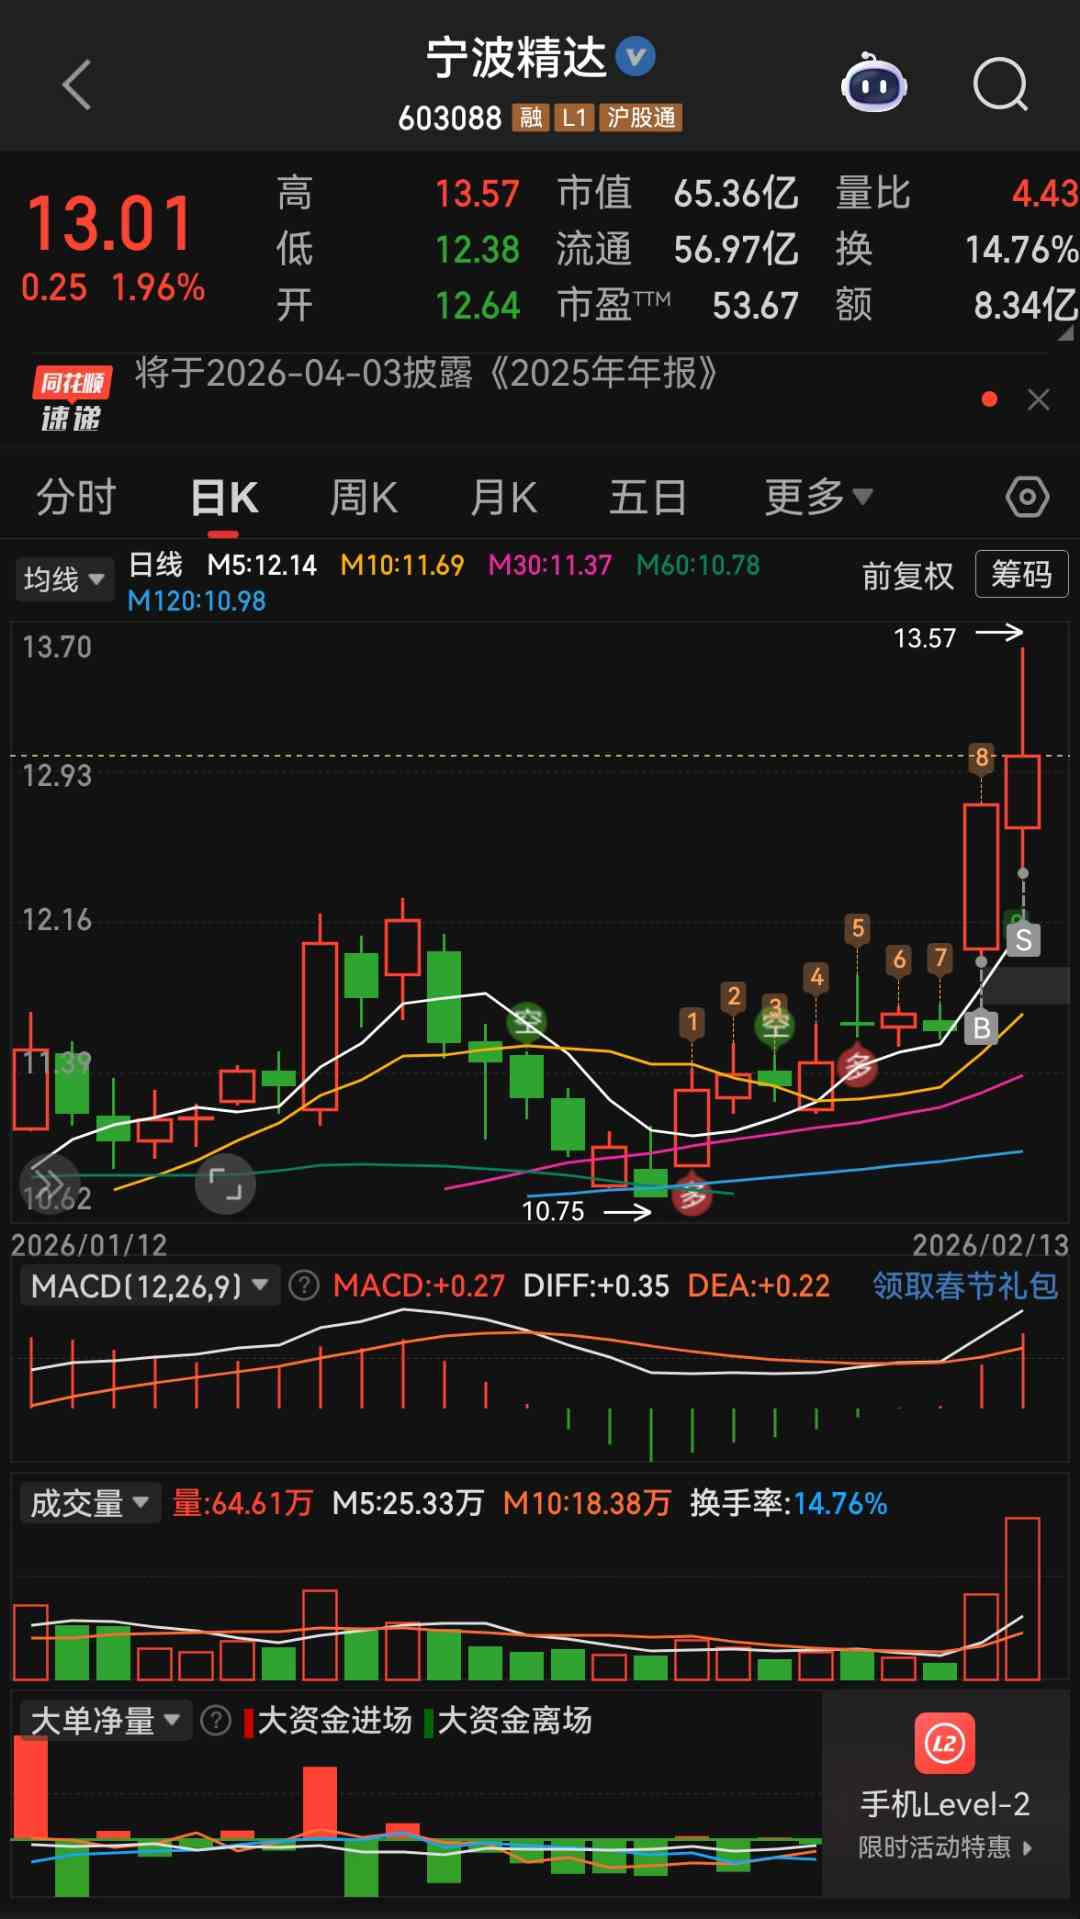Select the 周K chart tab
Screen dimensions: 1080x1919
coord(364,497)
